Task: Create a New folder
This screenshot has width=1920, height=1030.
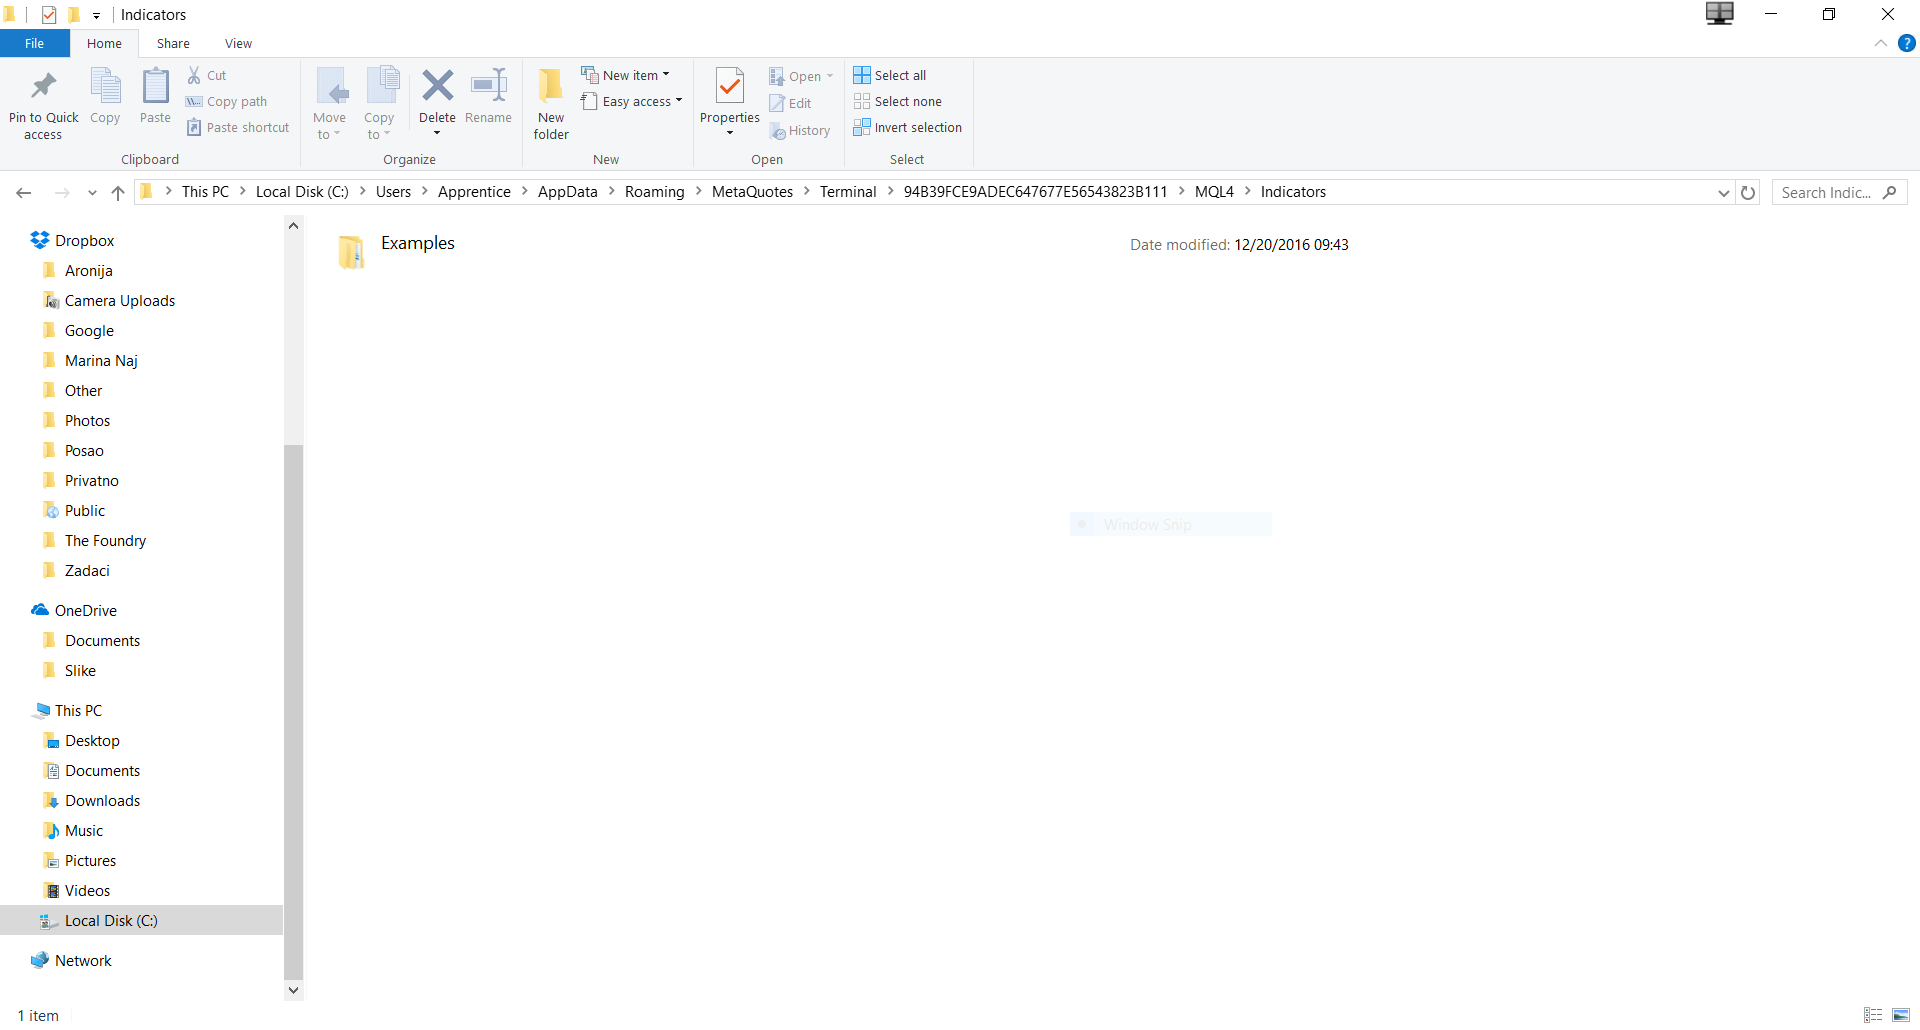Action: coord(551,104)
